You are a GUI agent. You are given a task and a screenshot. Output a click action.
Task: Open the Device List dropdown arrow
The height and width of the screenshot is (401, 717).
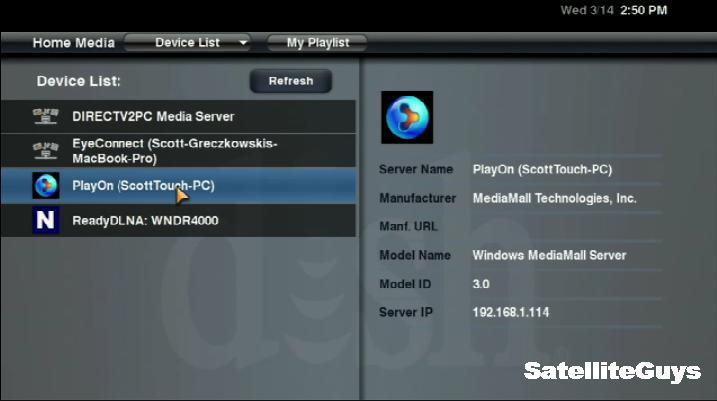pos(243,43)
